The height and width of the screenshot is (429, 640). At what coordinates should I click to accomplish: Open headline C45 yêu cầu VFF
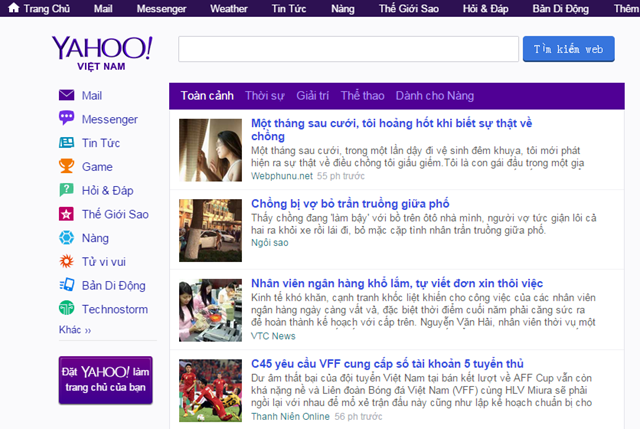387,363
